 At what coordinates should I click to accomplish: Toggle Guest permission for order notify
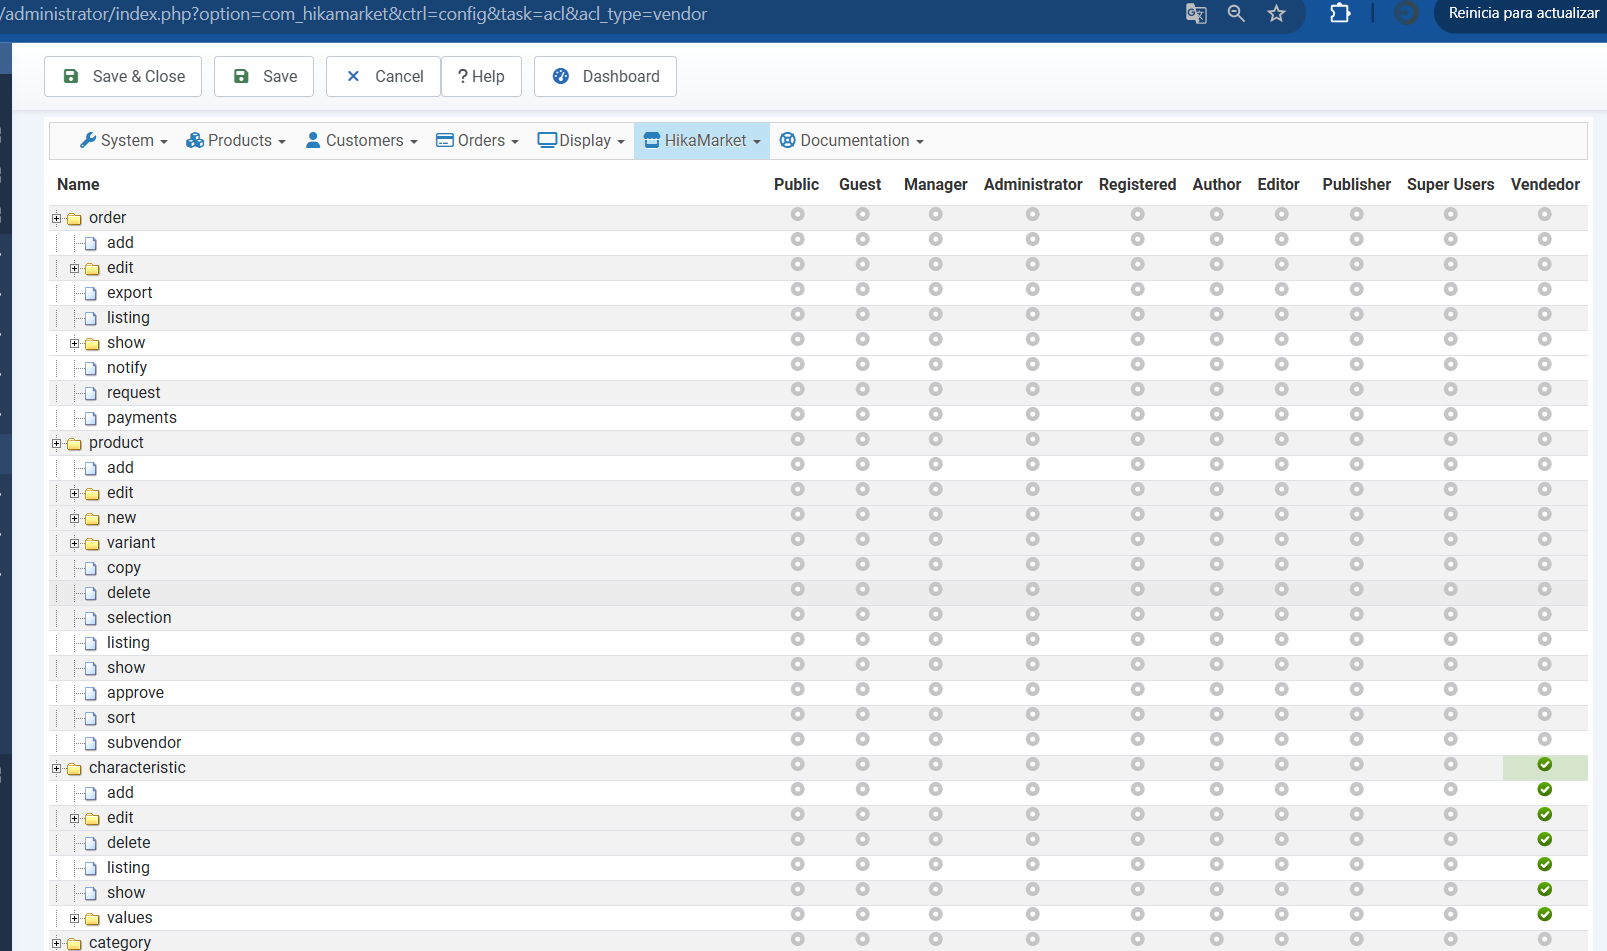coord(862,364)
